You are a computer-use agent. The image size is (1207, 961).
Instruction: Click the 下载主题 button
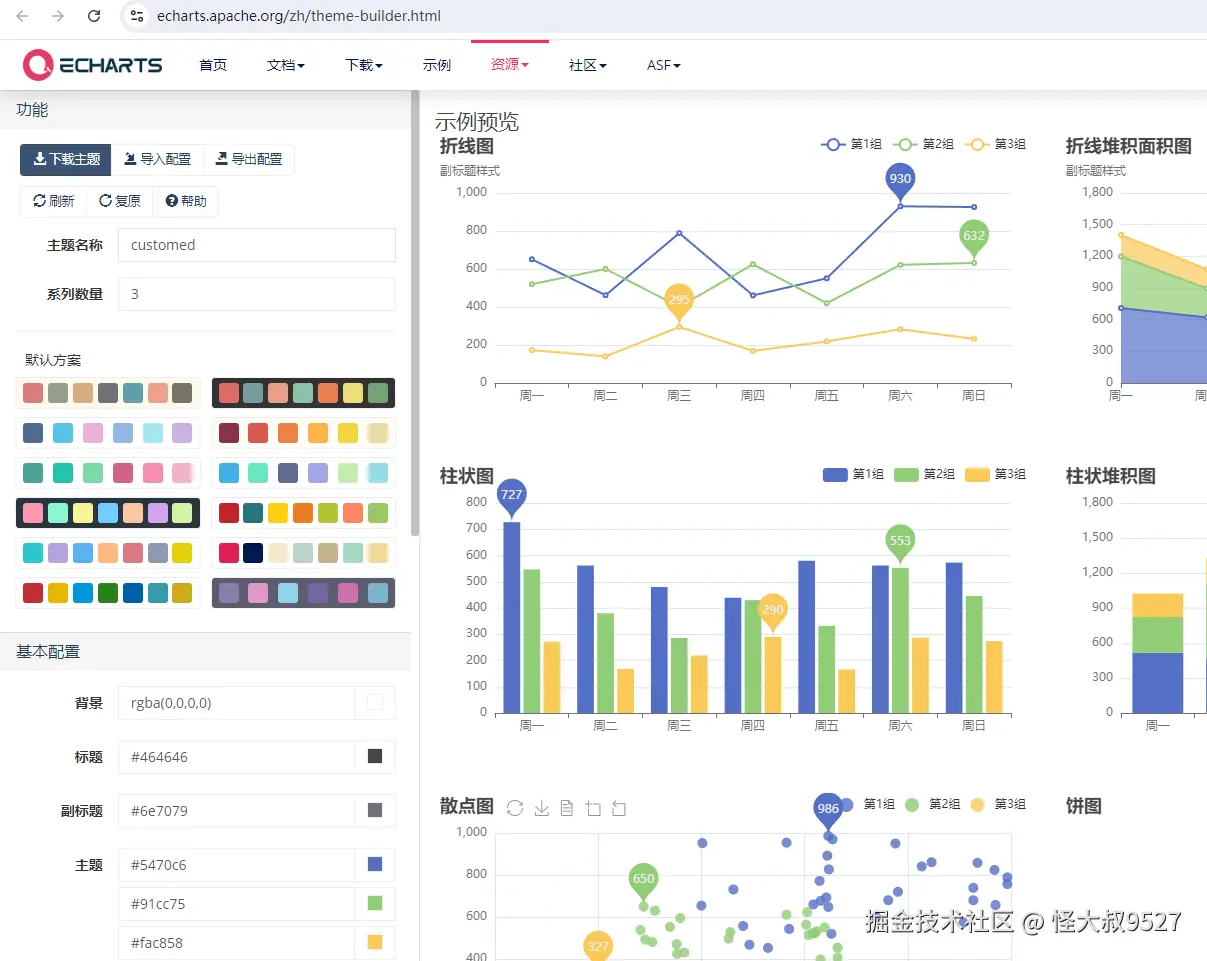point(66,159)
